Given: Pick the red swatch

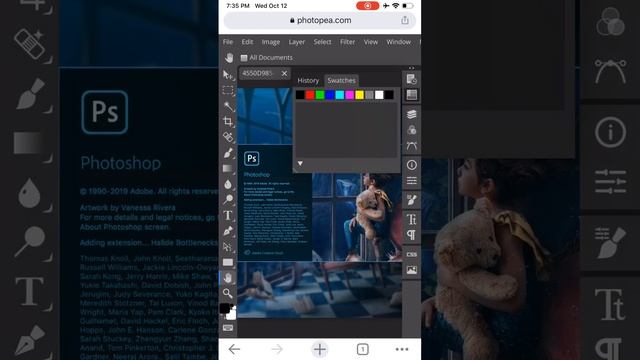Looking at the screenshot, I should 310,95.
